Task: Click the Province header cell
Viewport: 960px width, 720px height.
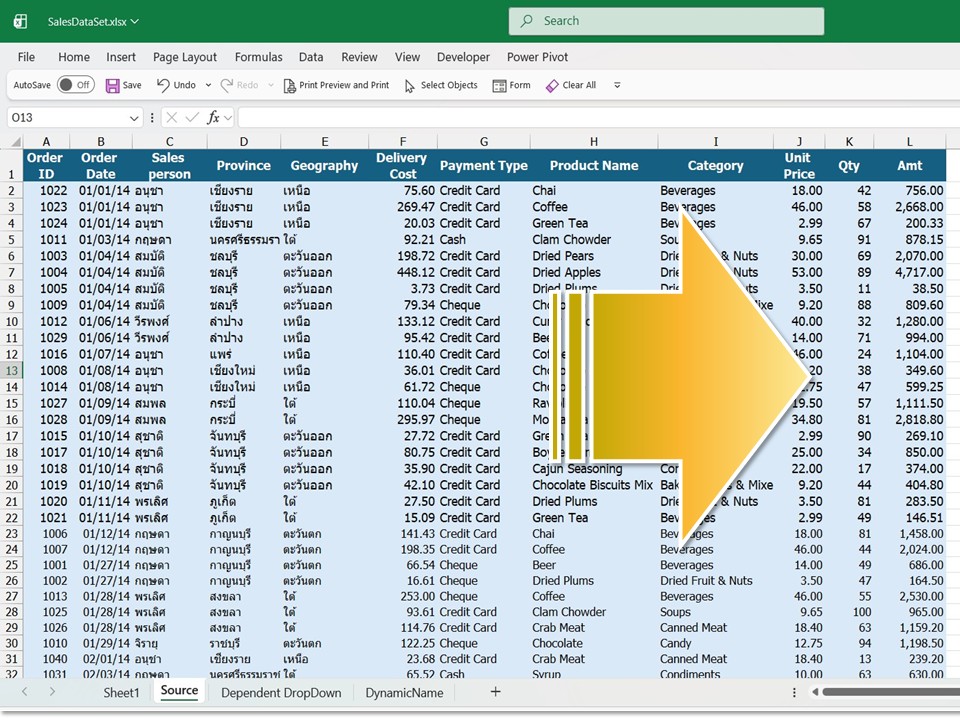Action: 243,165
